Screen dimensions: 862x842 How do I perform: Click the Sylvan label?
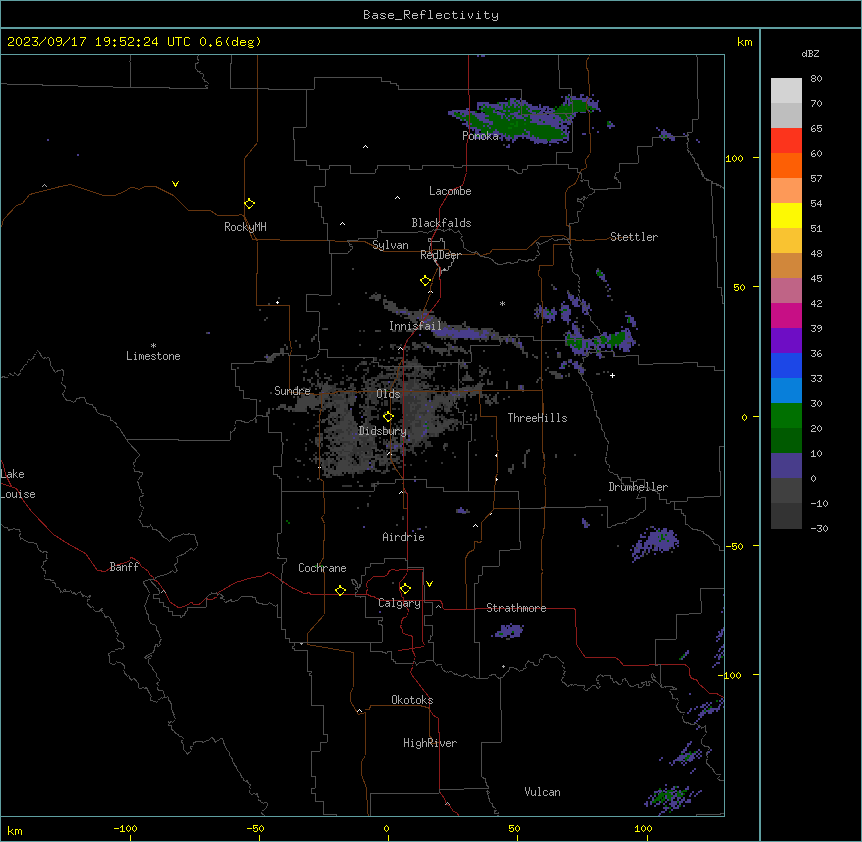(390, 245)
